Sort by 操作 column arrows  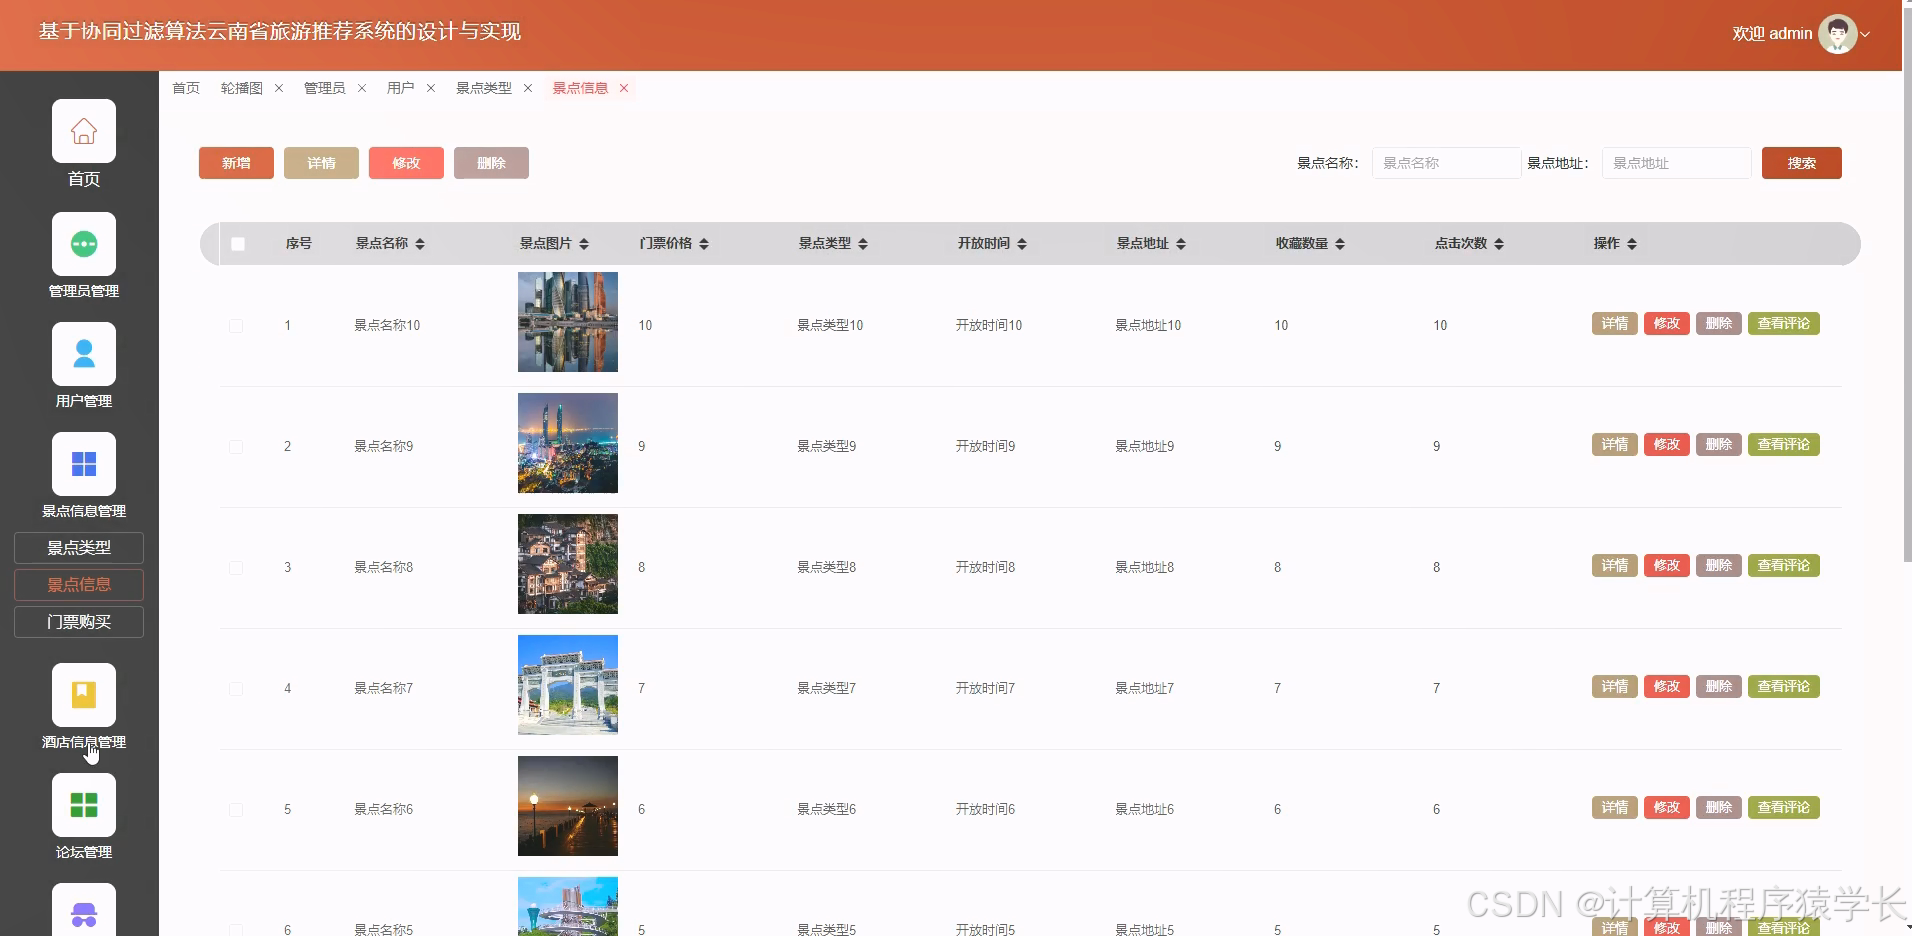click(1632, 244)
